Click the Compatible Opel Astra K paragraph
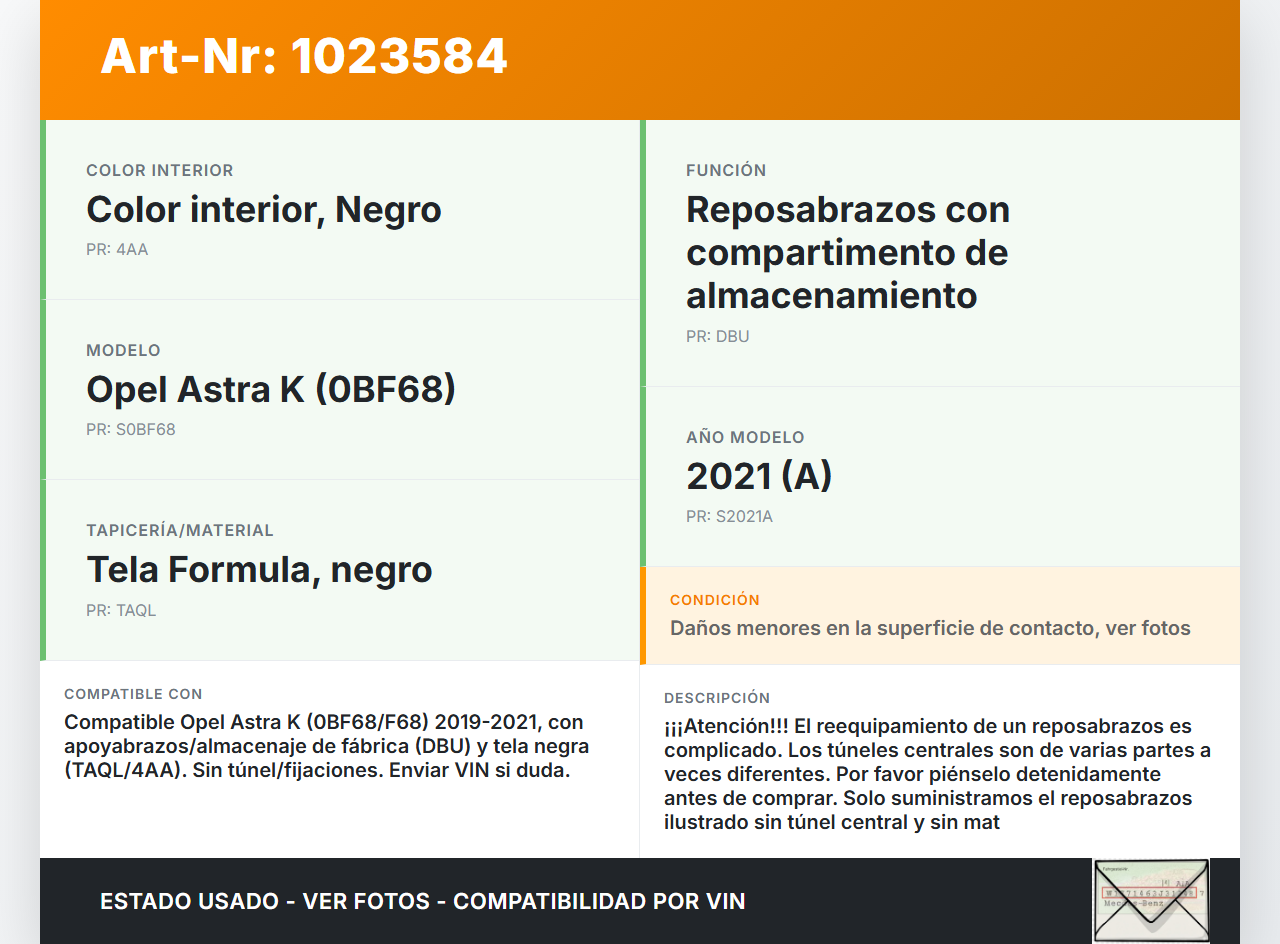 pos(326,747)
